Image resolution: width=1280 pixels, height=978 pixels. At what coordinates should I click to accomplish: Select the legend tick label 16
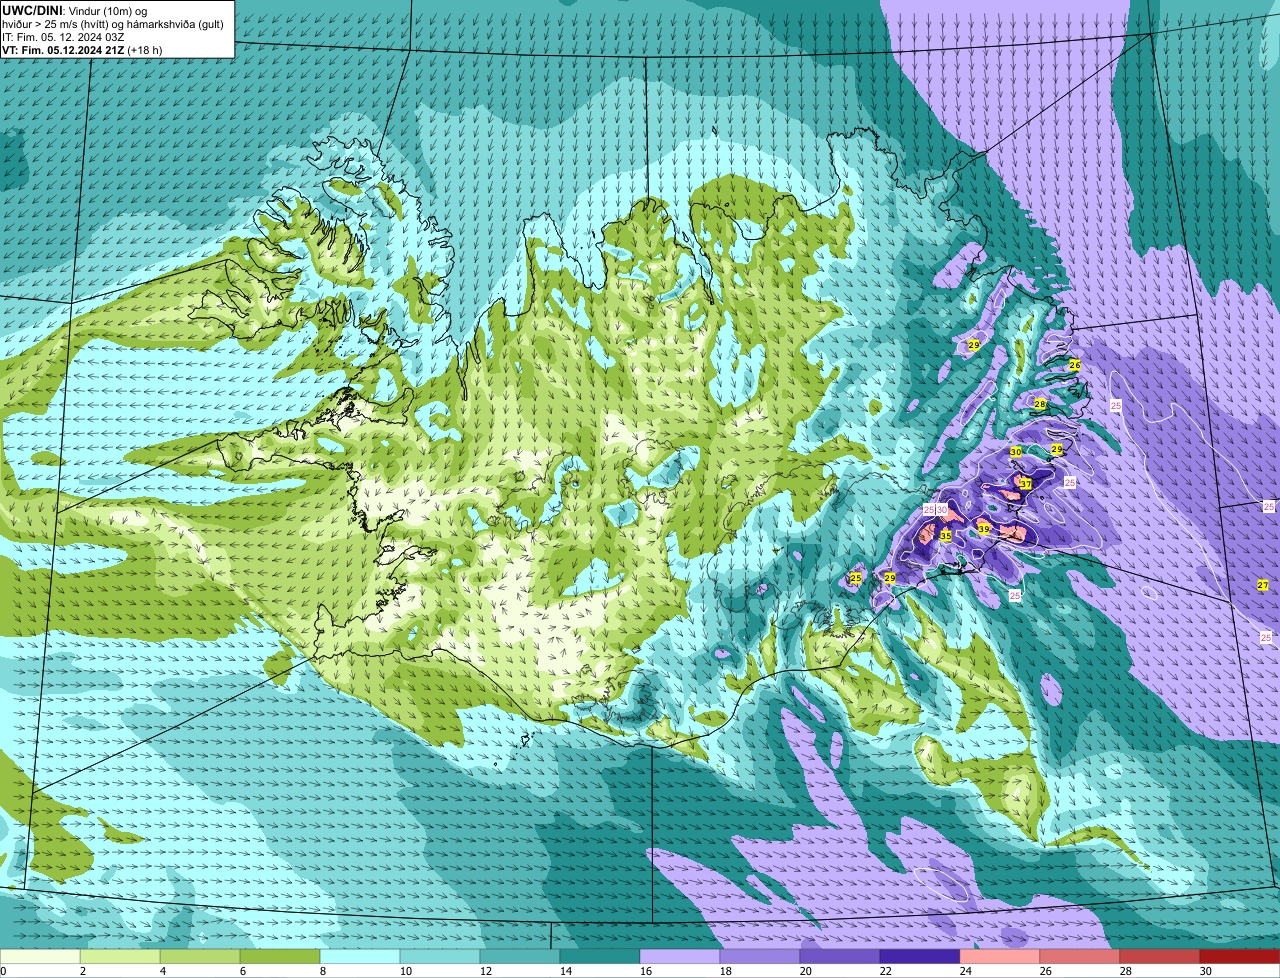[646, 971]
